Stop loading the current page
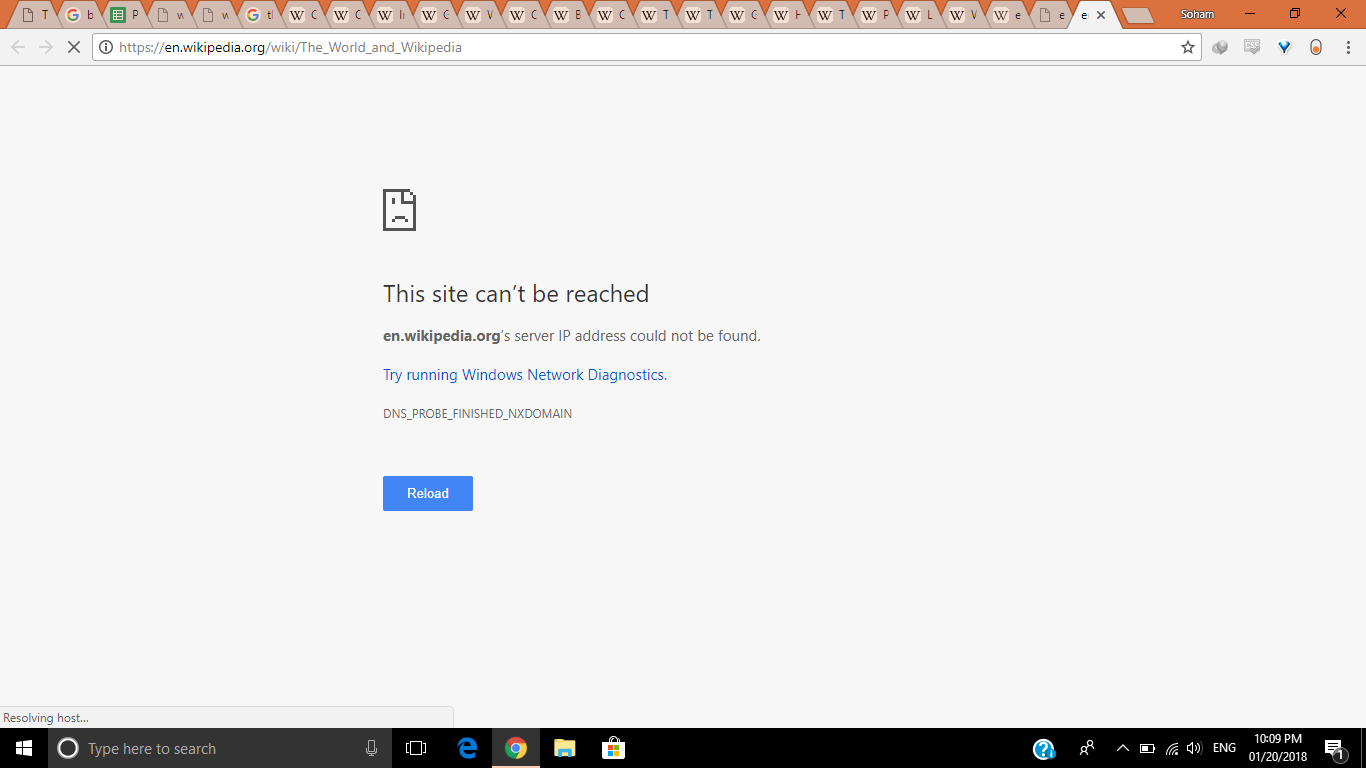The height and width of the screenshot is (768, 1366). coord(73,47)
